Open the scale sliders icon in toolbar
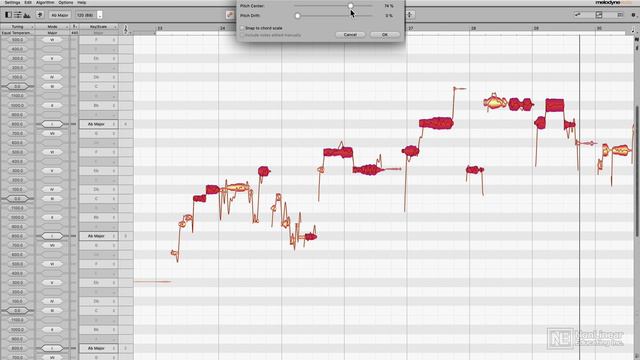 point(18,15)
